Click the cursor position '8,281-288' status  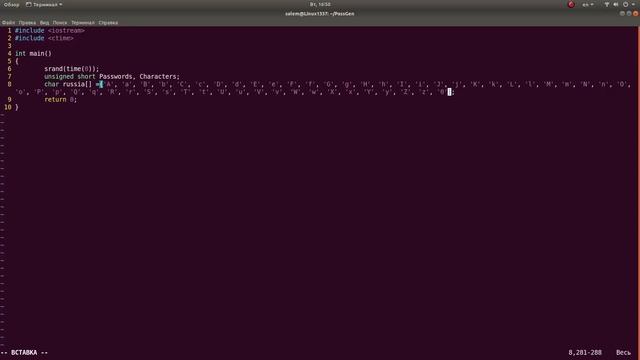coord(585,353)
